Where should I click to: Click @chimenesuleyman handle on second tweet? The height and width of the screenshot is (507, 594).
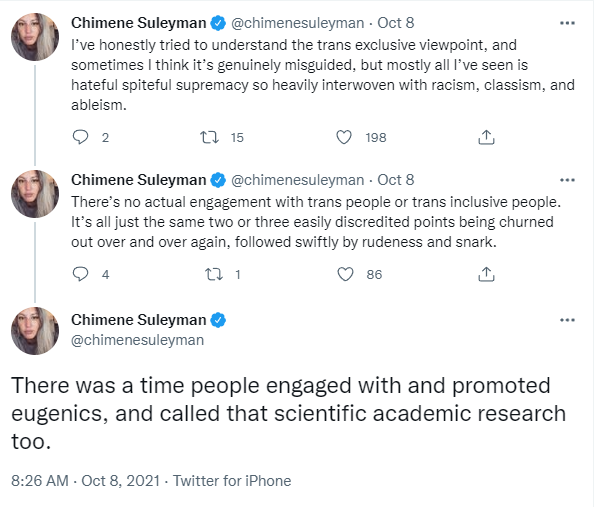297,180
